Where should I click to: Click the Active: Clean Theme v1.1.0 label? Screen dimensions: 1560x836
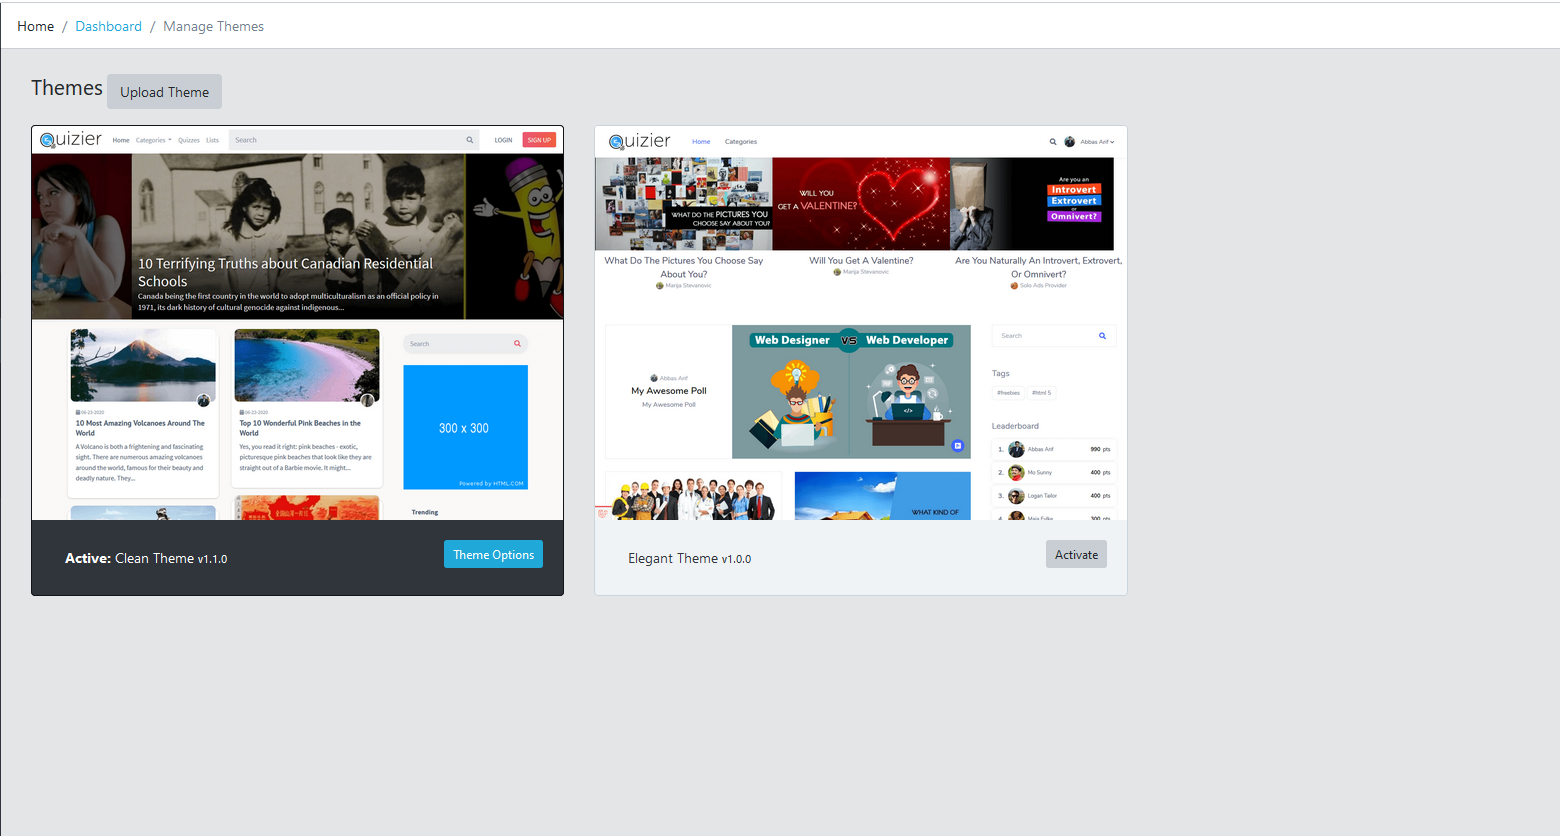(x=146, y=558)
